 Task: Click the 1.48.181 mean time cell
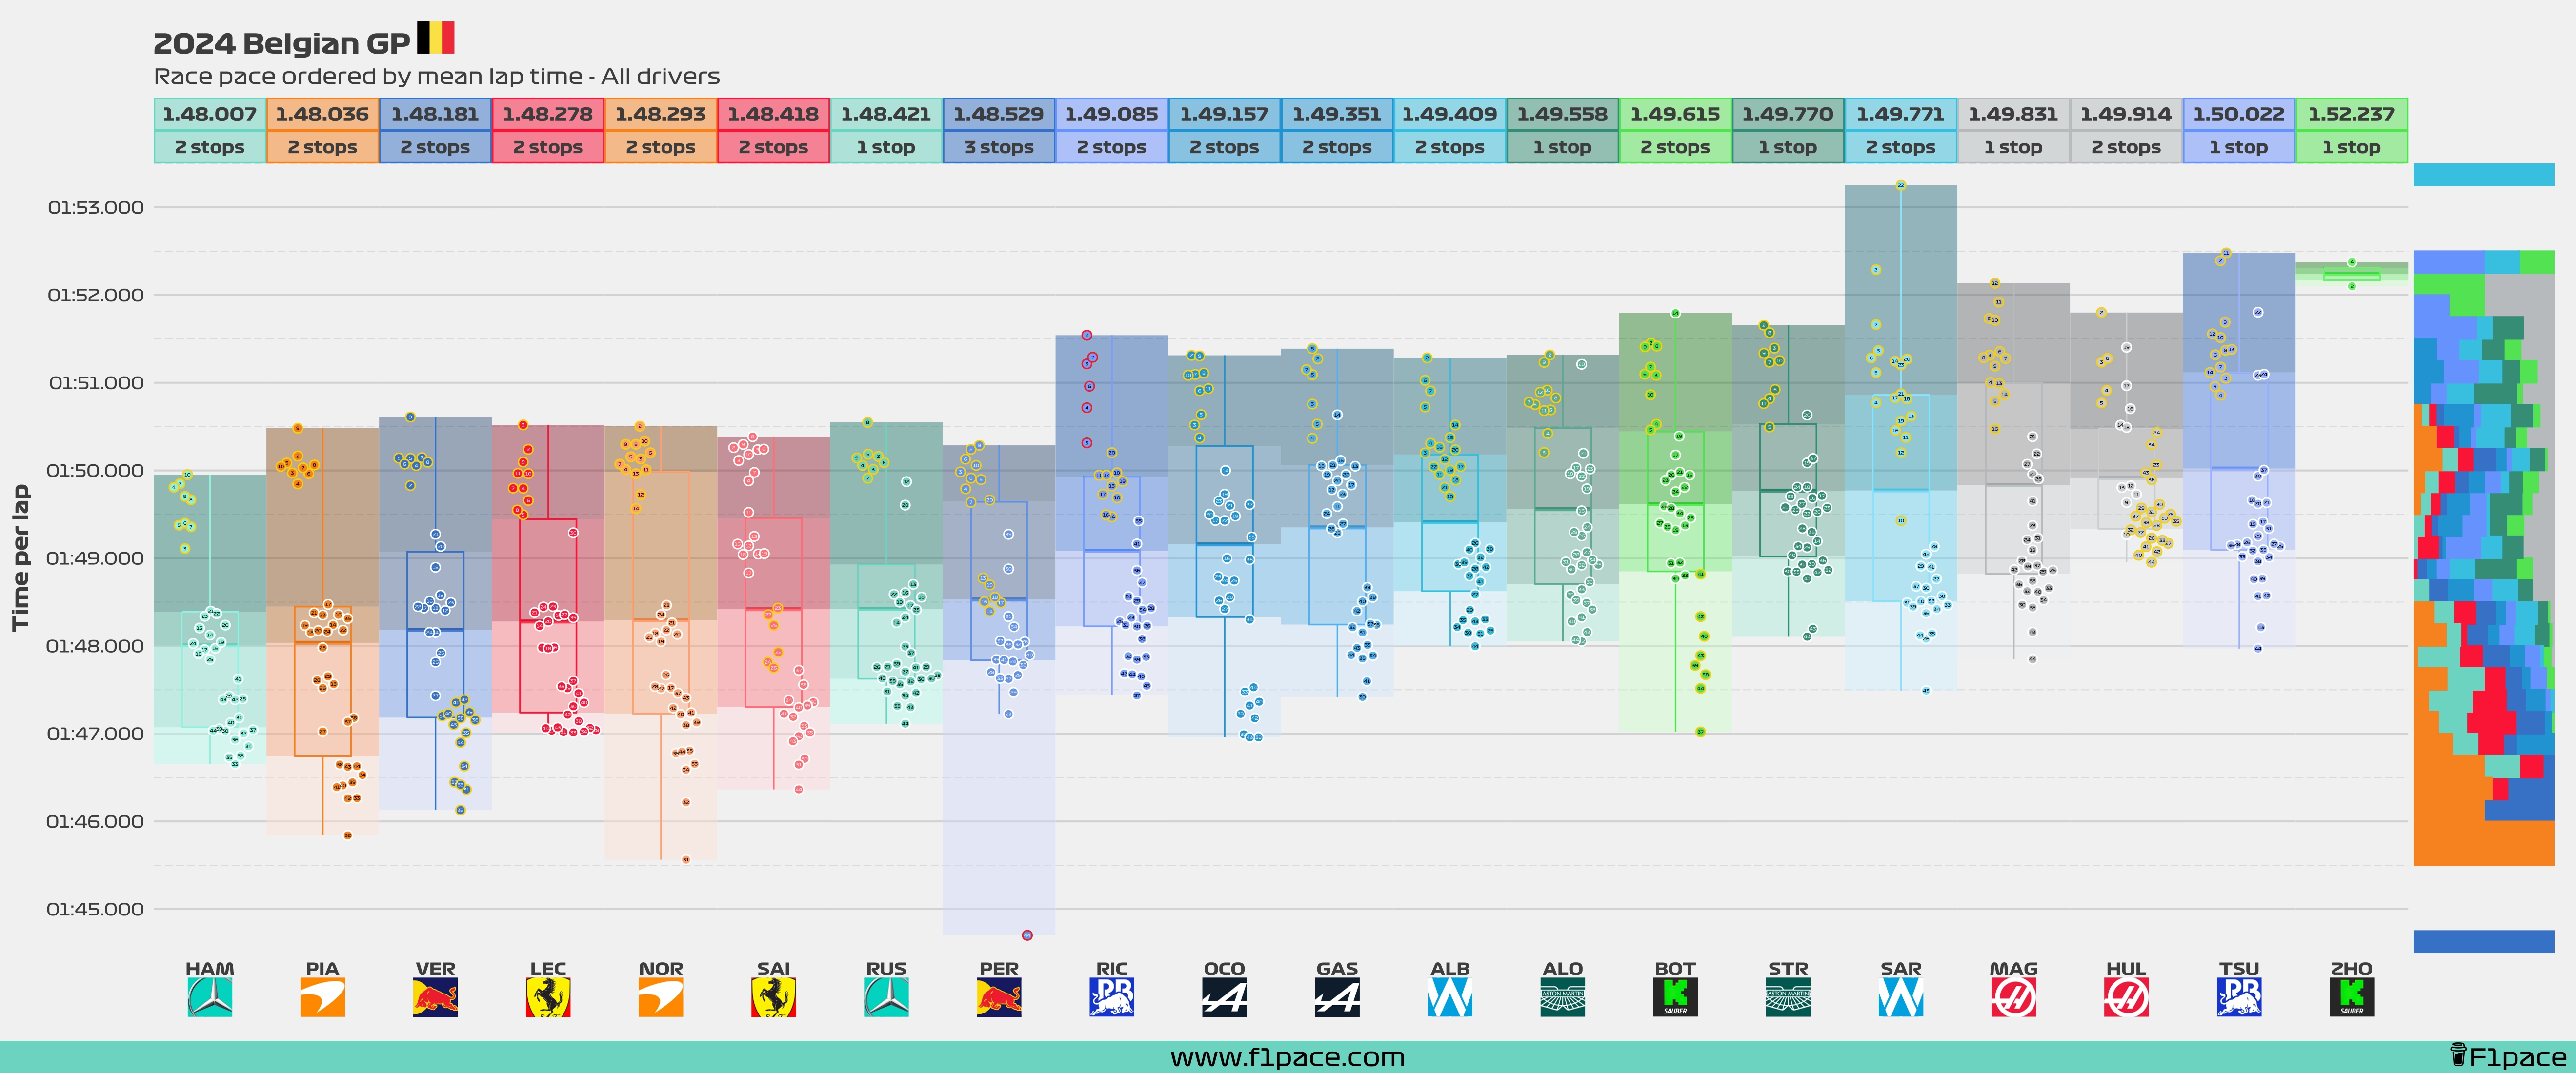pos(435,114)
